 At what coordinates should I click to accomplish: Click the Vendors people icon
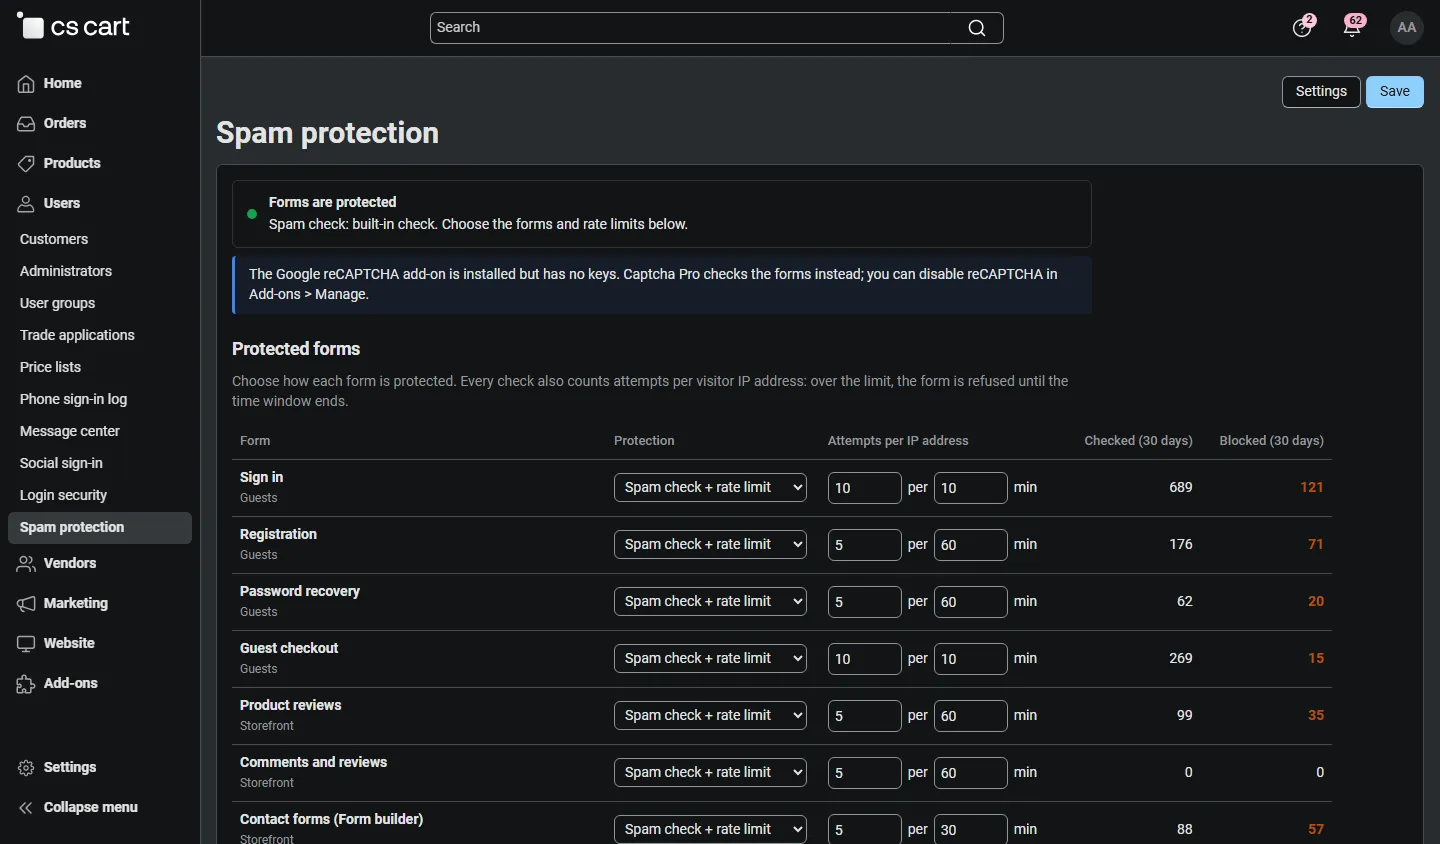[x=26, y=564]
